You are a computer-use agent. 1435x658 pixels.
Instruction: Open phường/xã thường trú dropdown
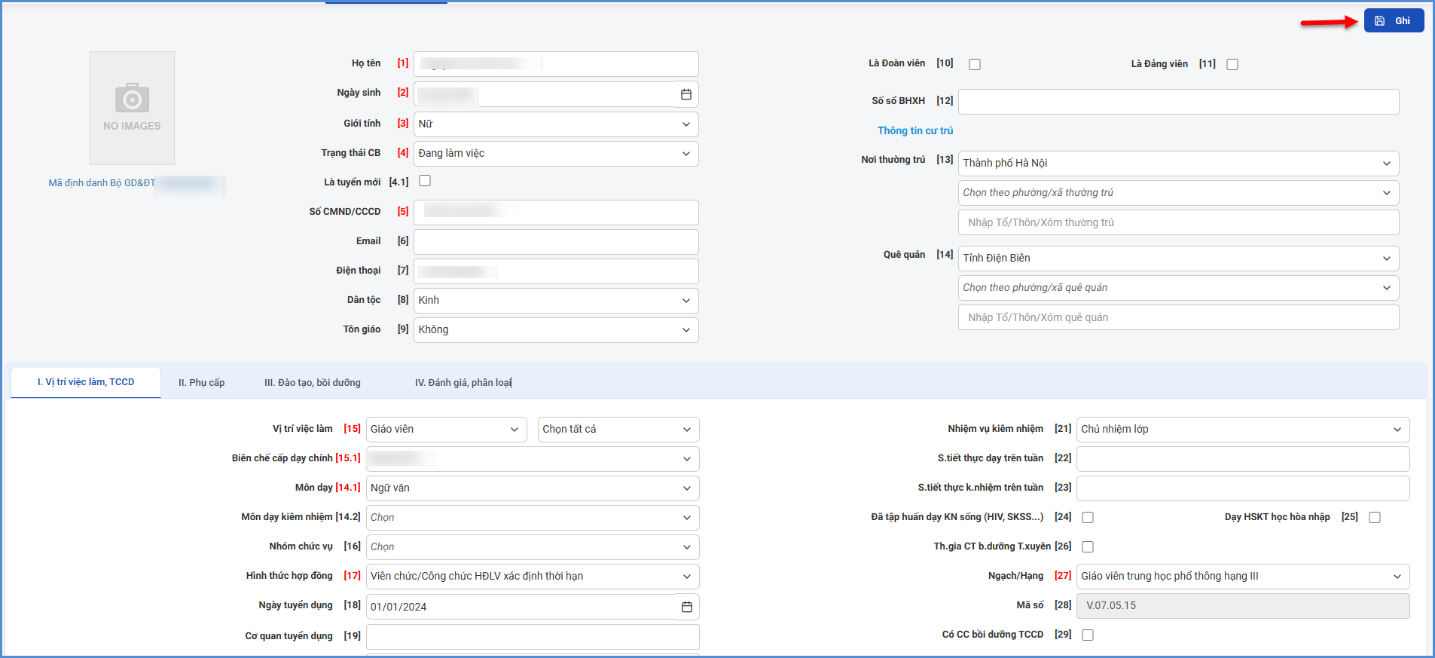tap(1179, 193)
